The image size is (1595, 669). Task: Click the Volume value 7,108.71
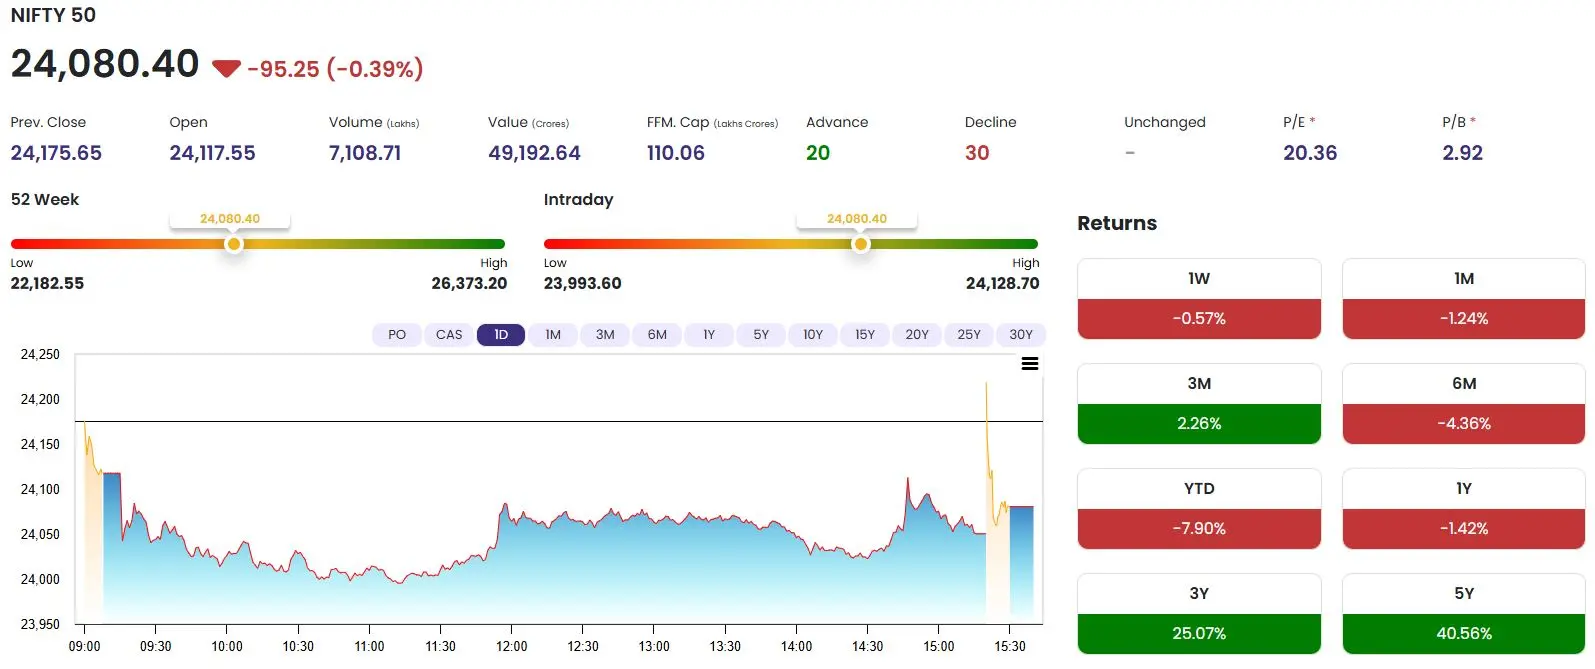pos(365,153)
